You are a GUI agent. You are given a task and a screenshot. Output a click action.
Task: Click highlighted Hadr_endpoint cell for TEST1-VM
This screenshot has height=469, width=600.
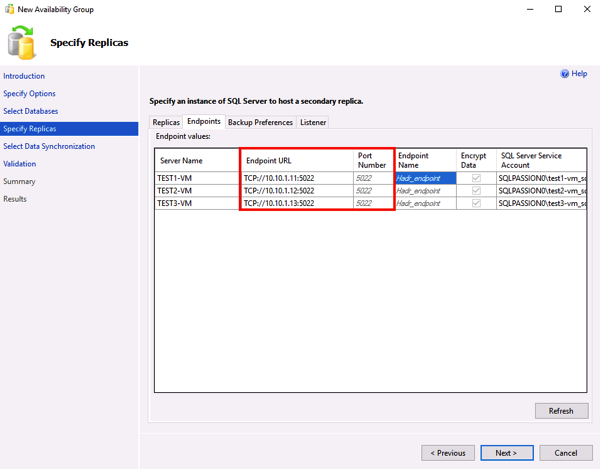(x=426, y=178)
